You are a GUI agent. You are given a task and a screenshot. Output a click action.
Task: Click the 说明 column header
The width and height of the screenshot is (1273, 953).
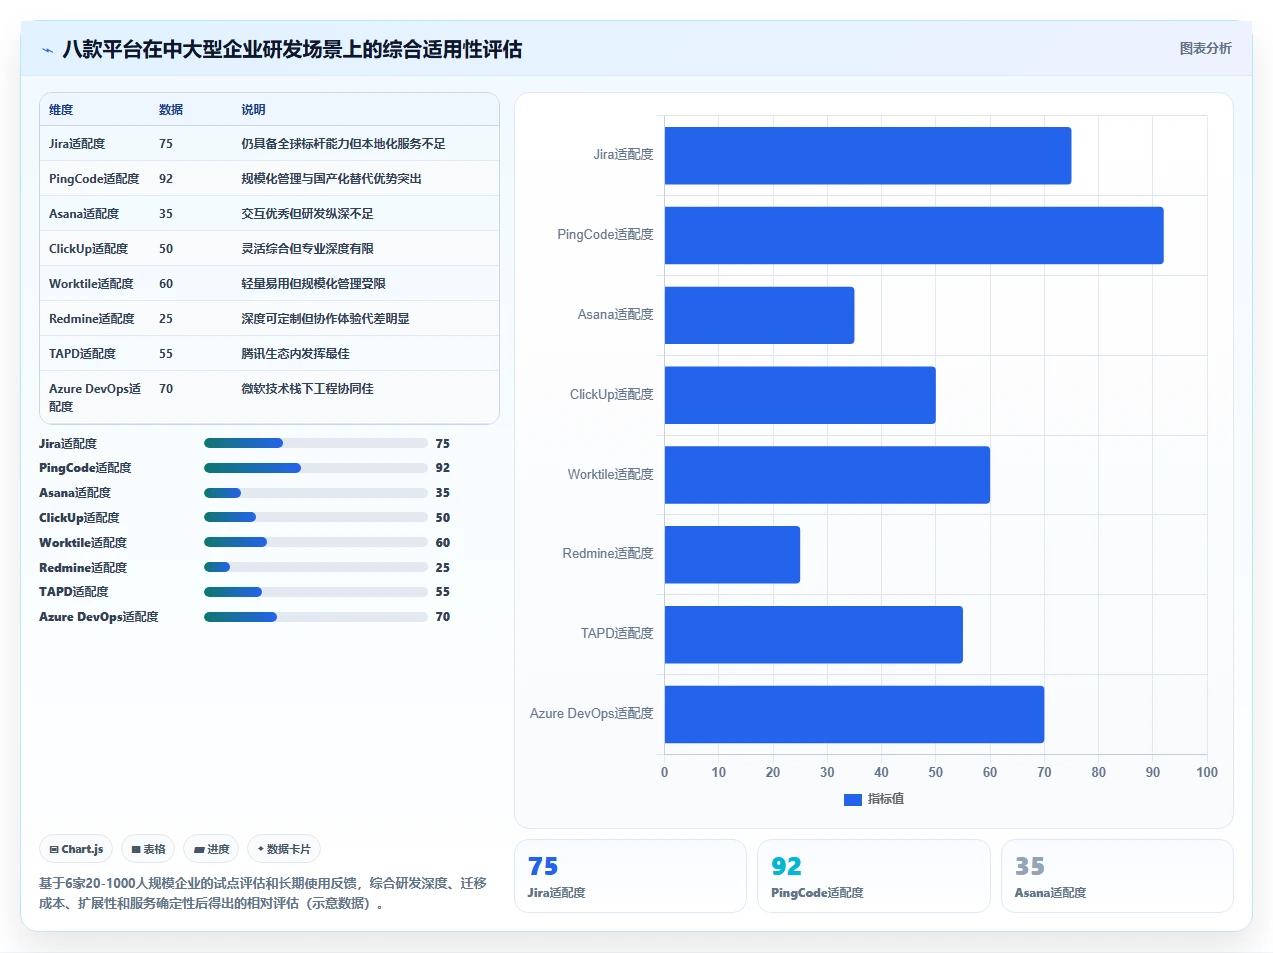click(x=253, y=110)
